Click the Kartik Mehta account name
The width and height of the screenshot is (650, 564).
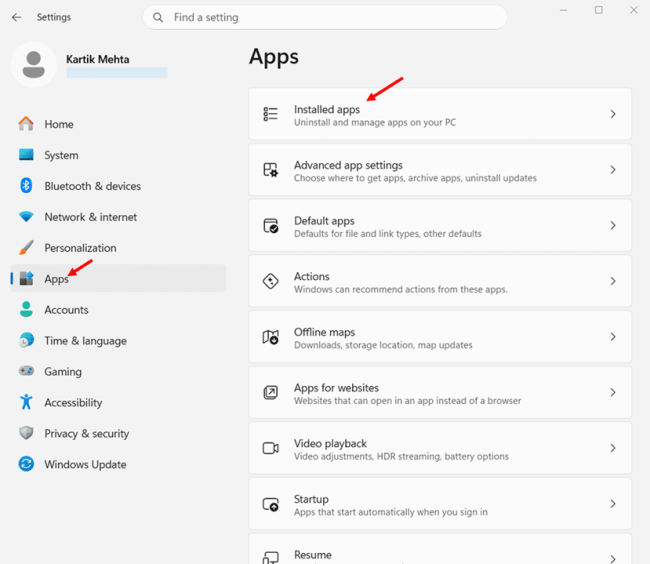click(x=97, y=59)
